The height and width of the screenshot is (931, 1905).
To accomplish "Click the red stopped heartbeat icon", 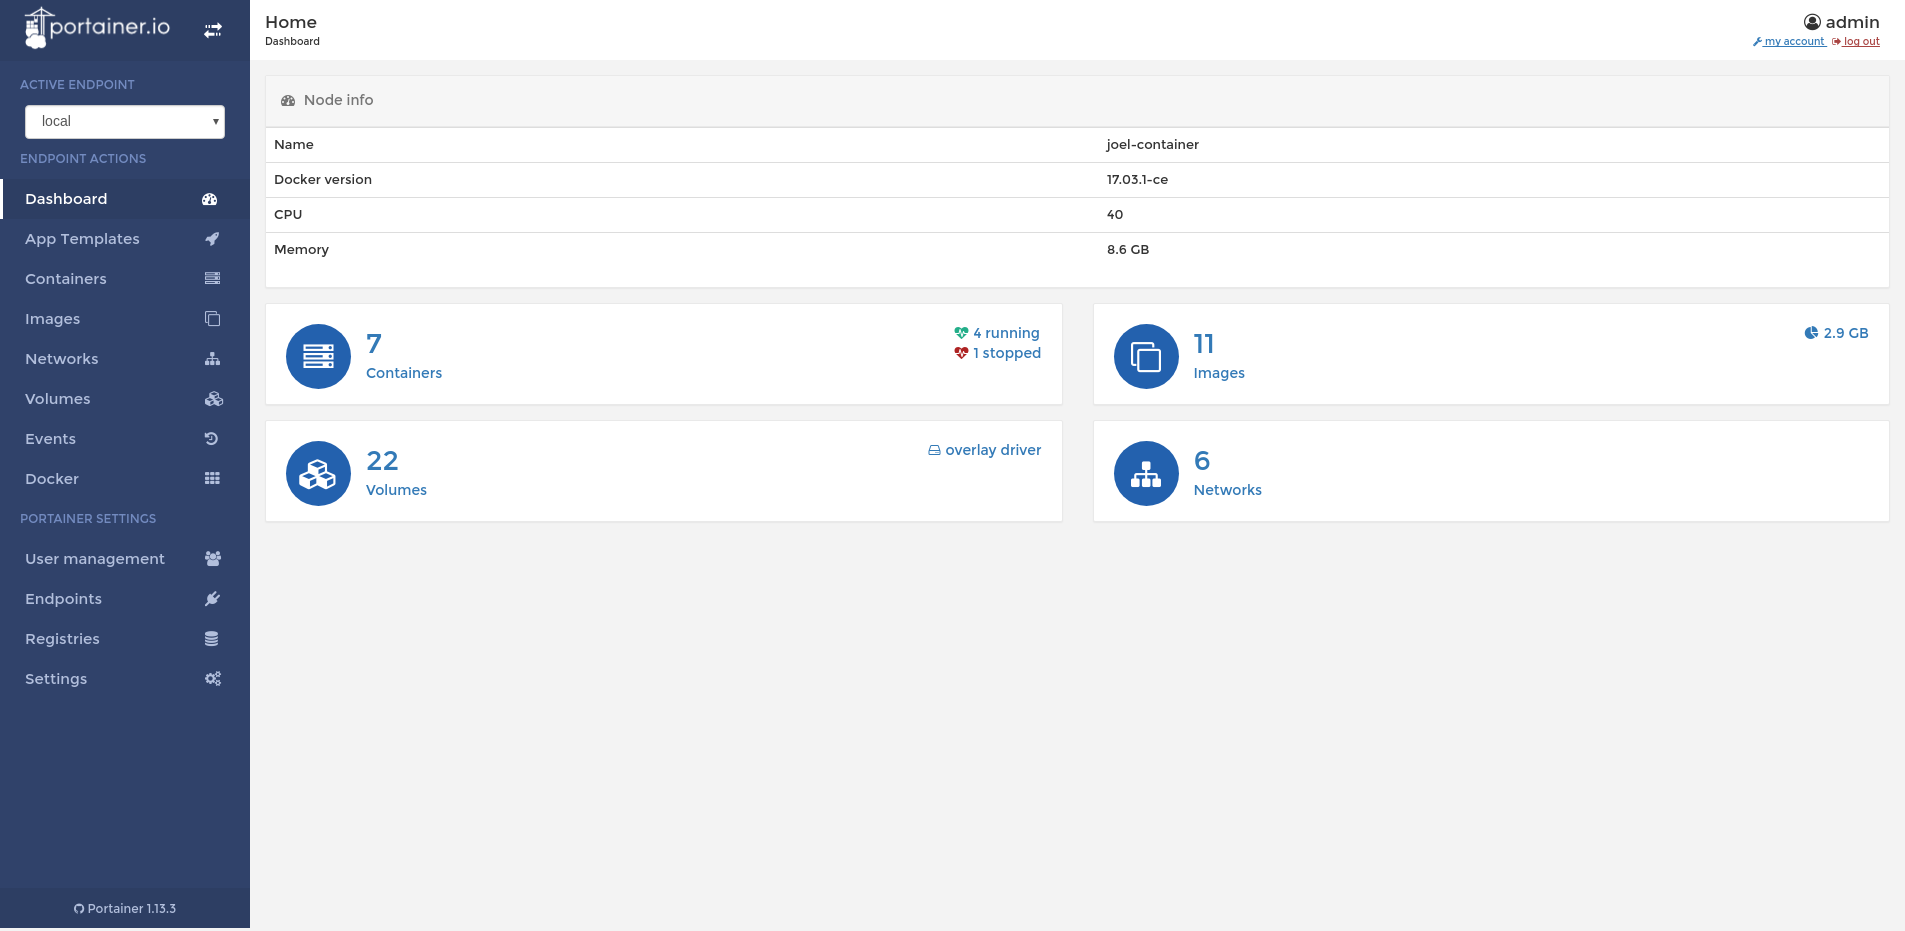I will point(961,353).
